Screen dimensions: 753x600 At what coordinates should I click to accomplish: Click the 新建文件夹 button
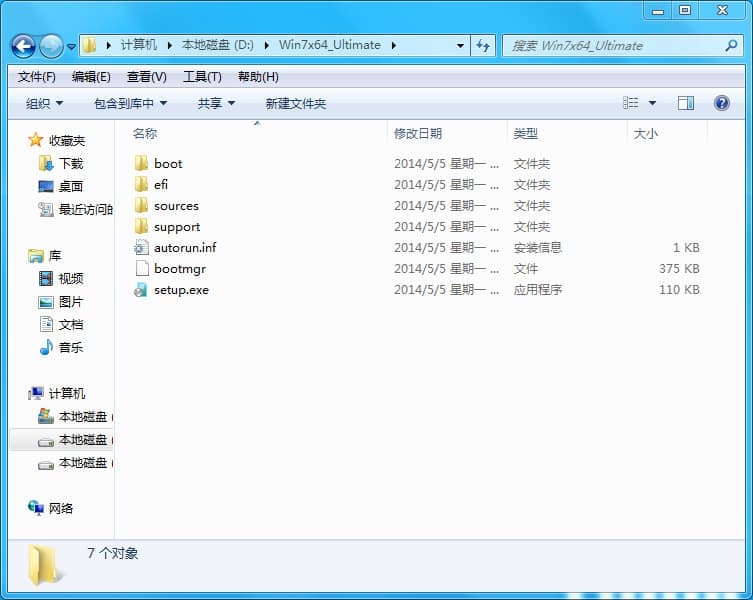coord(296,103)
